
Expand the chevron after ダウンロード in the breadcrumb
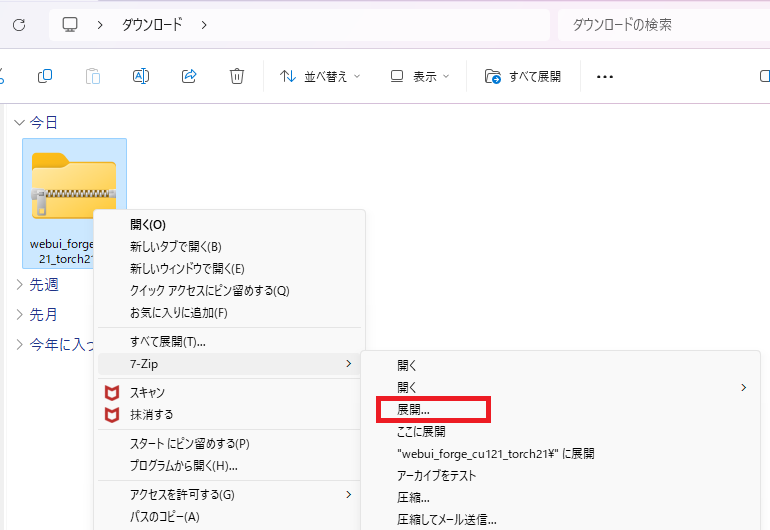204,25
